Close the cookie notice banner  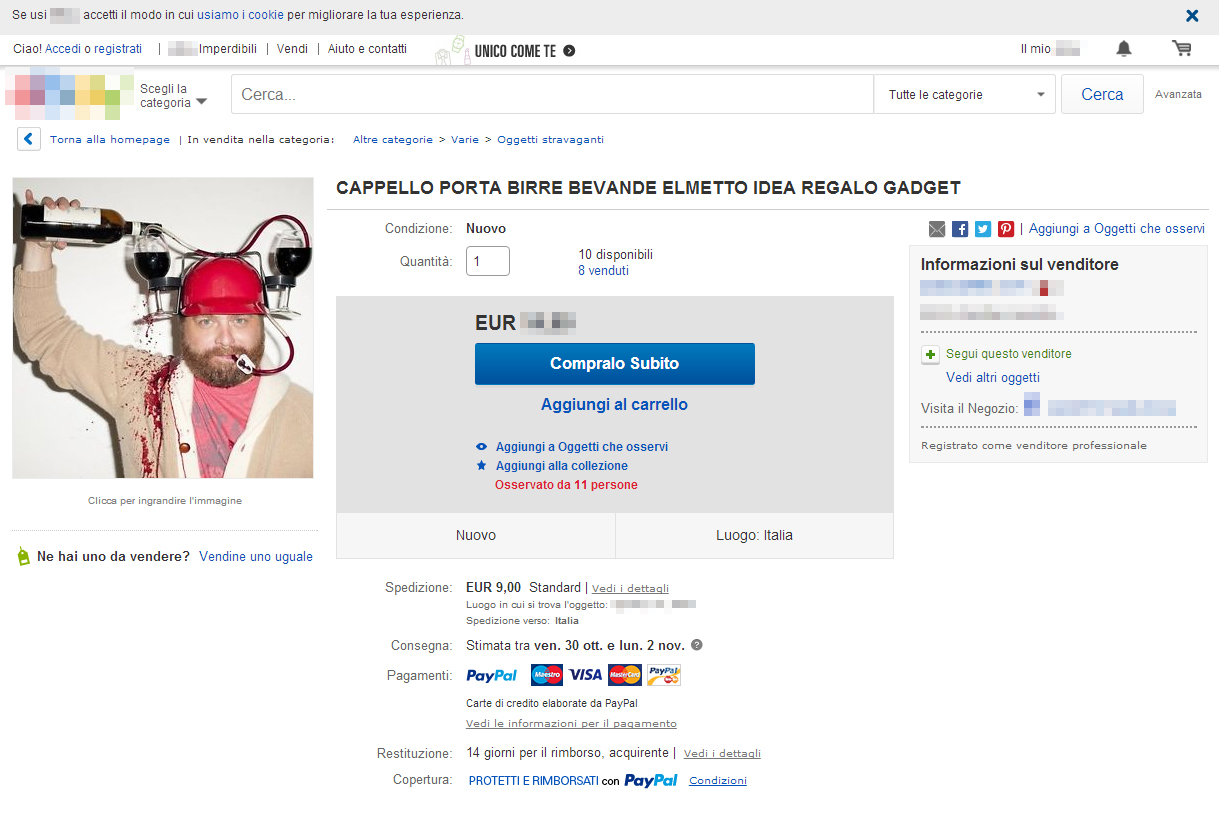coord(1192,16)
